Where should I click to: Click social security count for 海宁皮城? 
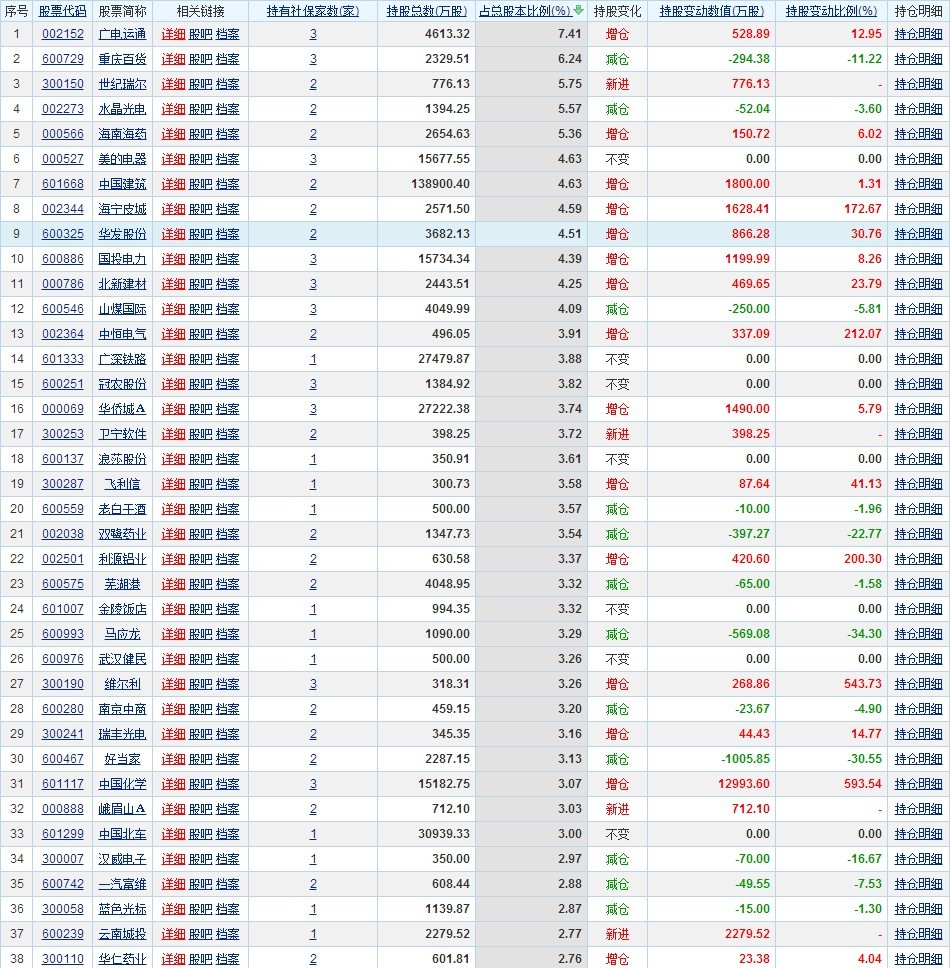(x=313, y=209)
